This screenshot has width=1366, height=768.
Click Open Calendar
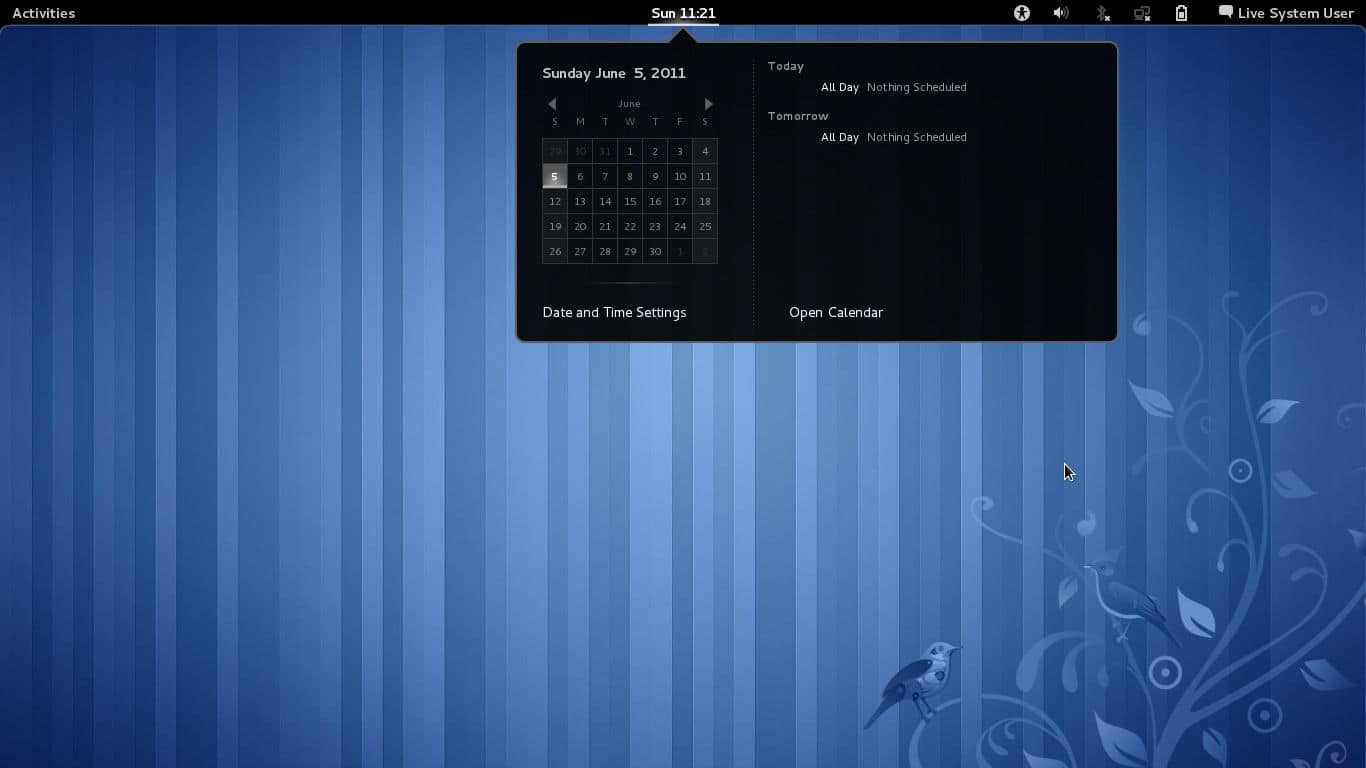tap(835, 312)
